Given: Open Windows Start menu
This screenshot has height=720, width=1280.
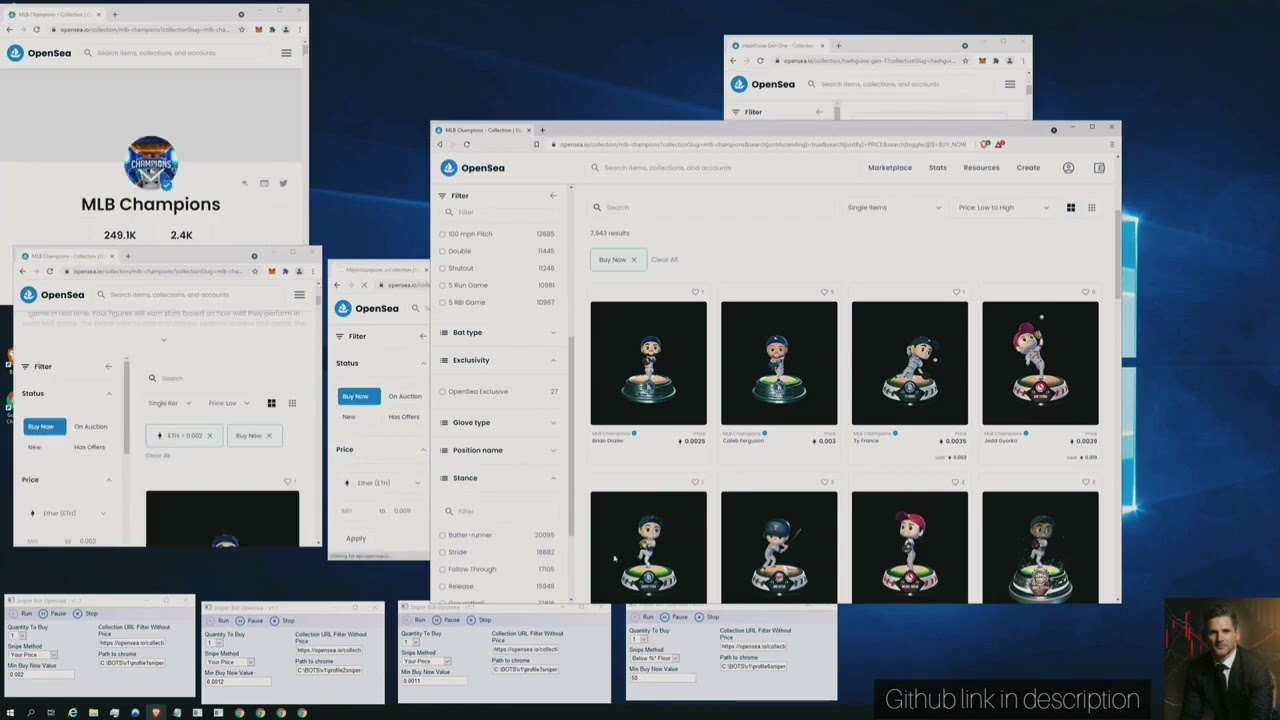Looking at the screenshot, I should [x=9, y=713].
